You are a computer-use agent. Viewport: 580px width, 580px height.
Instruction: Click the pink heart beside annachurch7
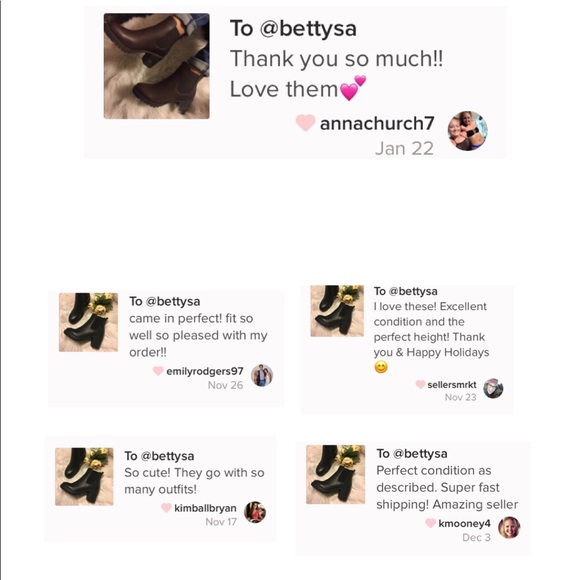click(x=305, y=123)
